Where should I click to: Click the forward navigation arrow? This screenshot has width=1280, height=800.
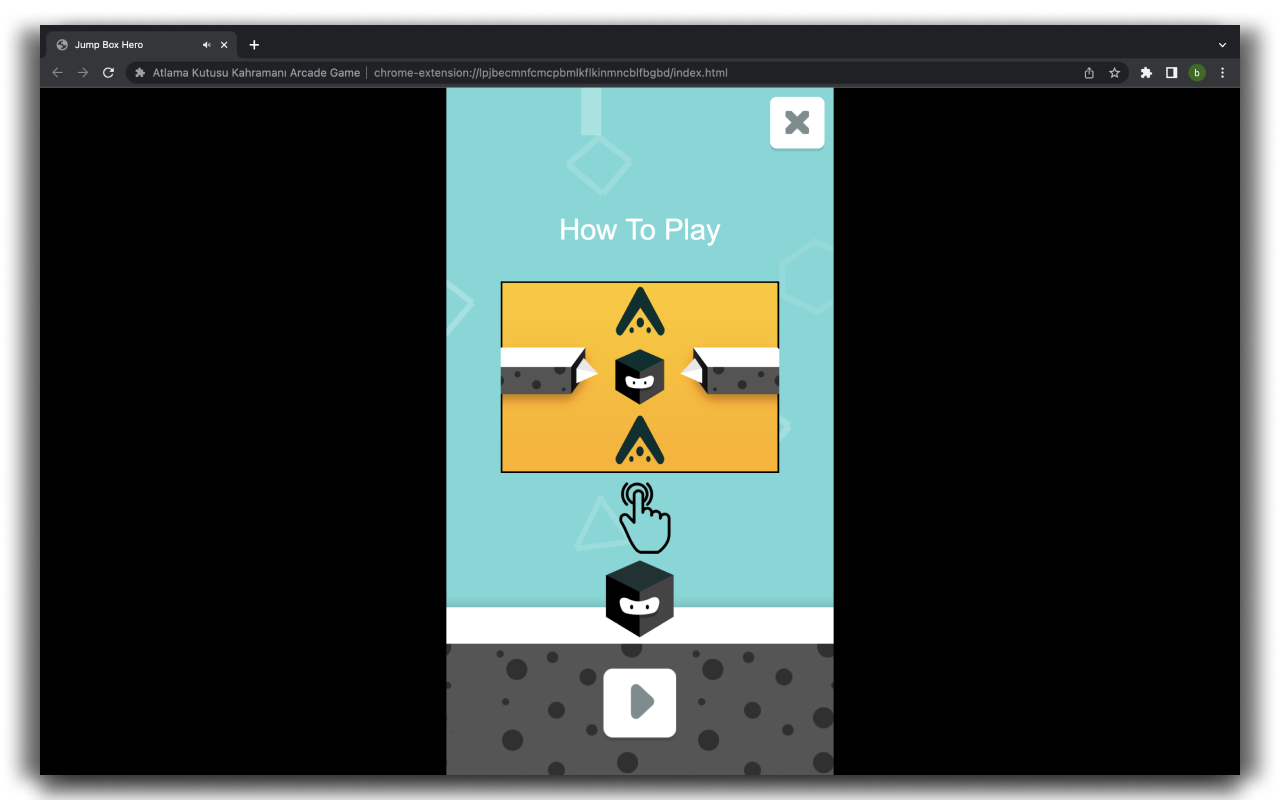click(83, 72)
